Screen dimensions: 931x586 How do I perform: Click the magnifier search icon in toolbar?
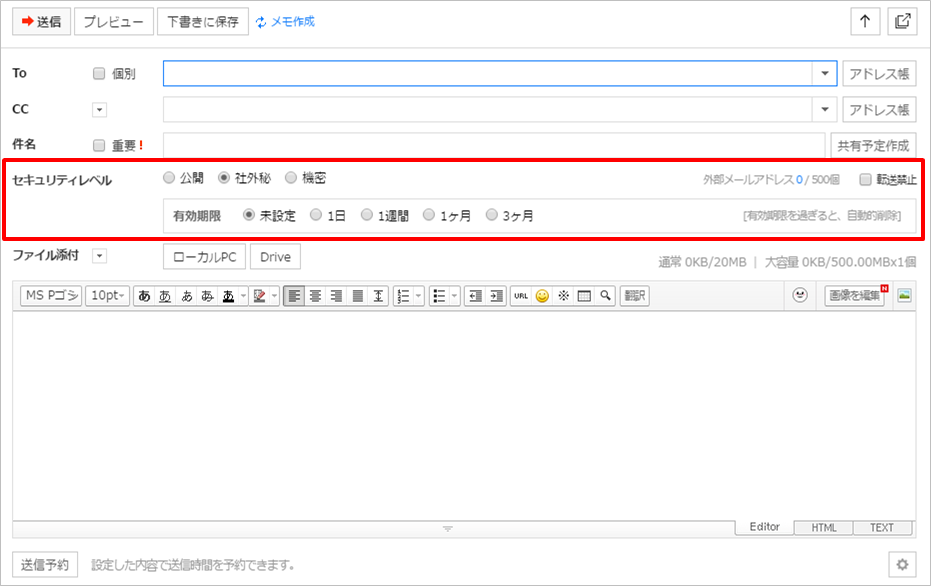604,296
